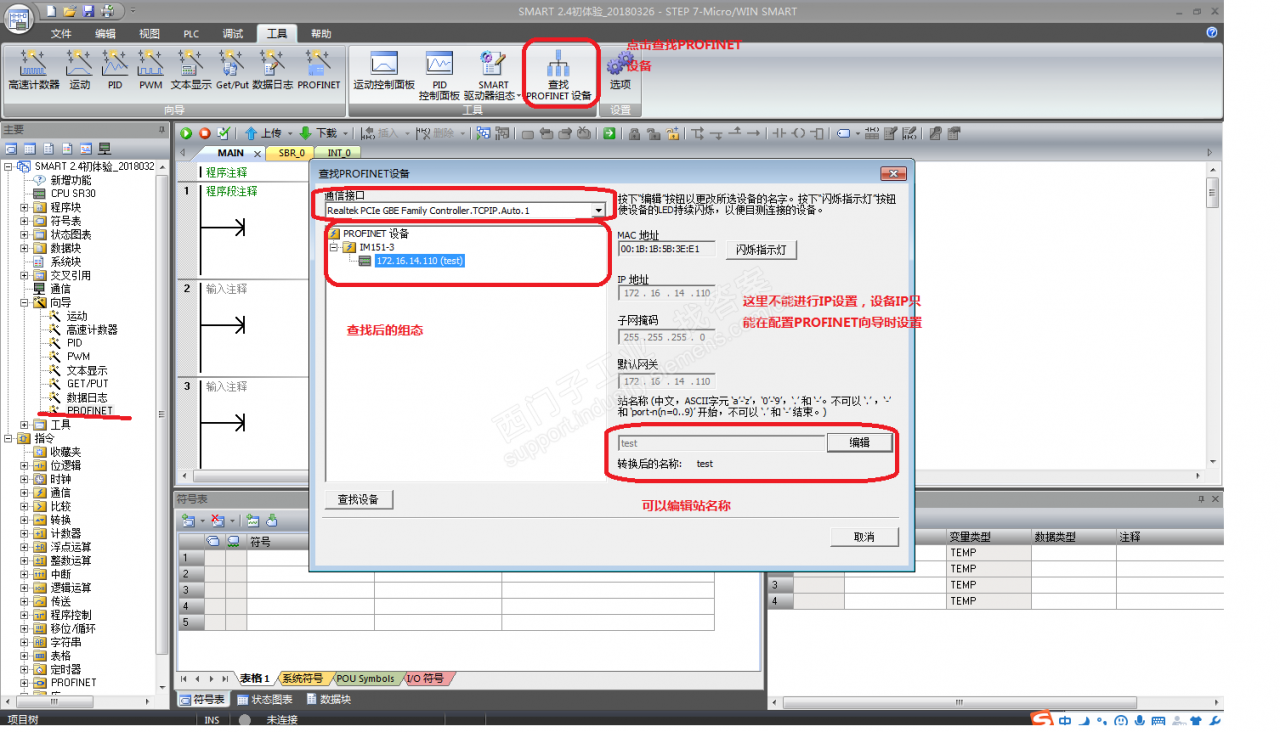
Task: Click 编辑 button for station name
Action: (x=859, y=442)
